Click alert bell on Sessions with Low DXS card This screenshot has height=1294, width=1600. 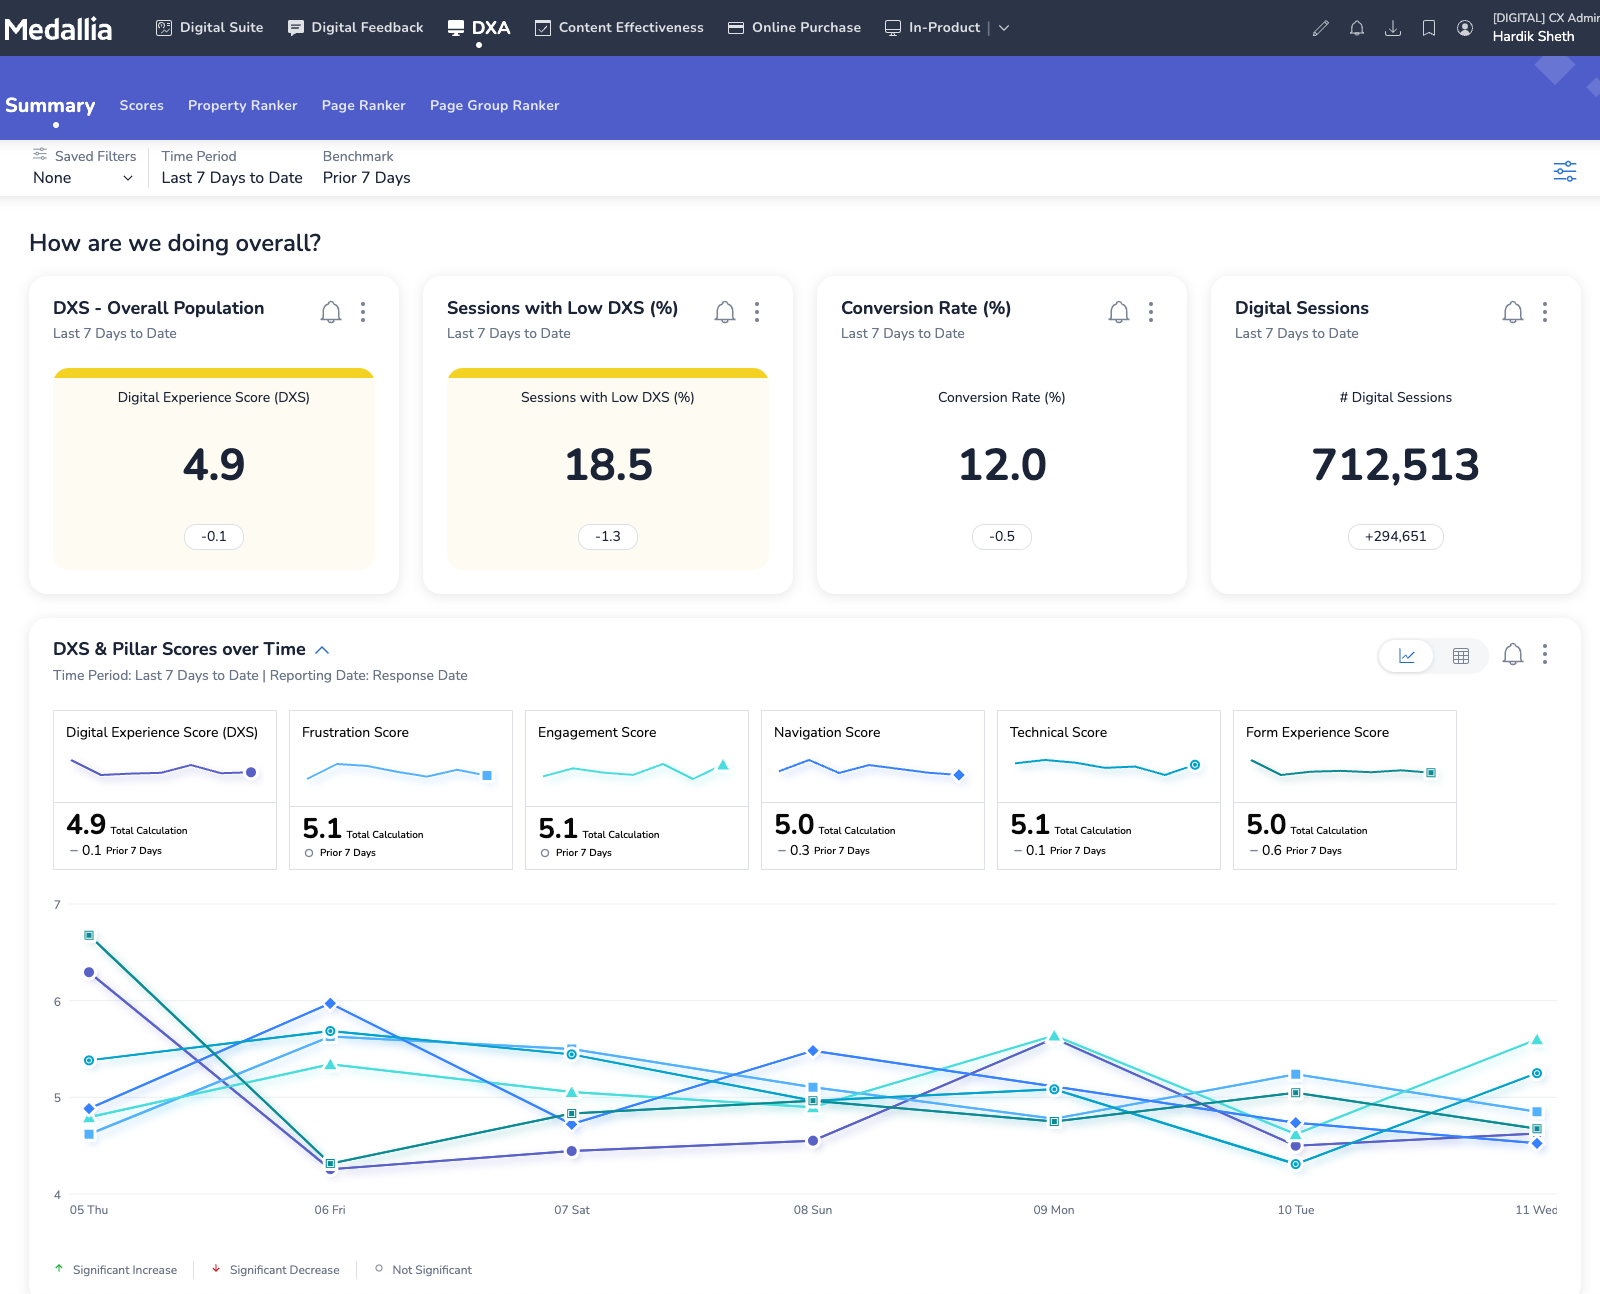pyautogui.click(x=724, y=312)
